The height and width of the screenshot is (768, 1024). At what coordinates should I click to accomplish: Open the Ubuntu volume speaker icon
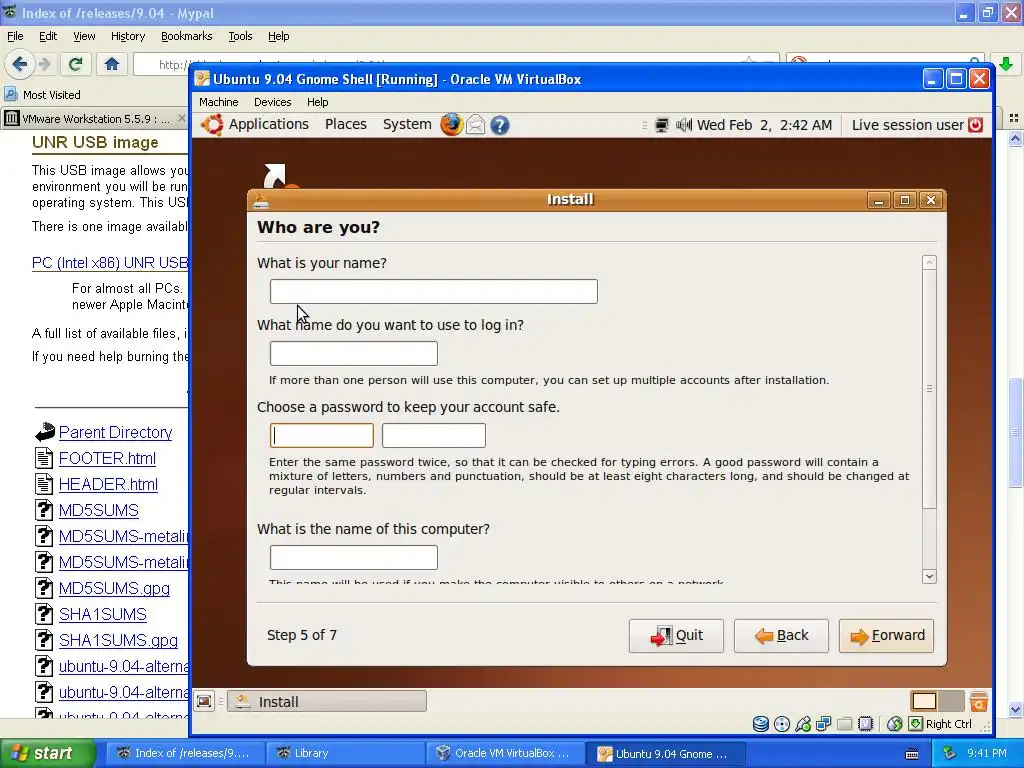[683, 125]
